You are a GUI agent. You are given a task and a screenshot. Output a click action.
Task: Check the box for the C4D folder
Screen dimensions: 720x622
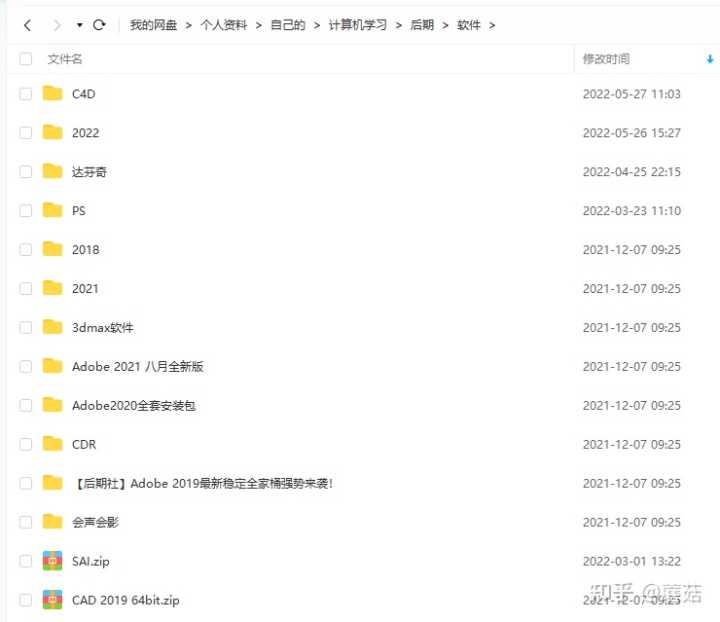point(26,94)
